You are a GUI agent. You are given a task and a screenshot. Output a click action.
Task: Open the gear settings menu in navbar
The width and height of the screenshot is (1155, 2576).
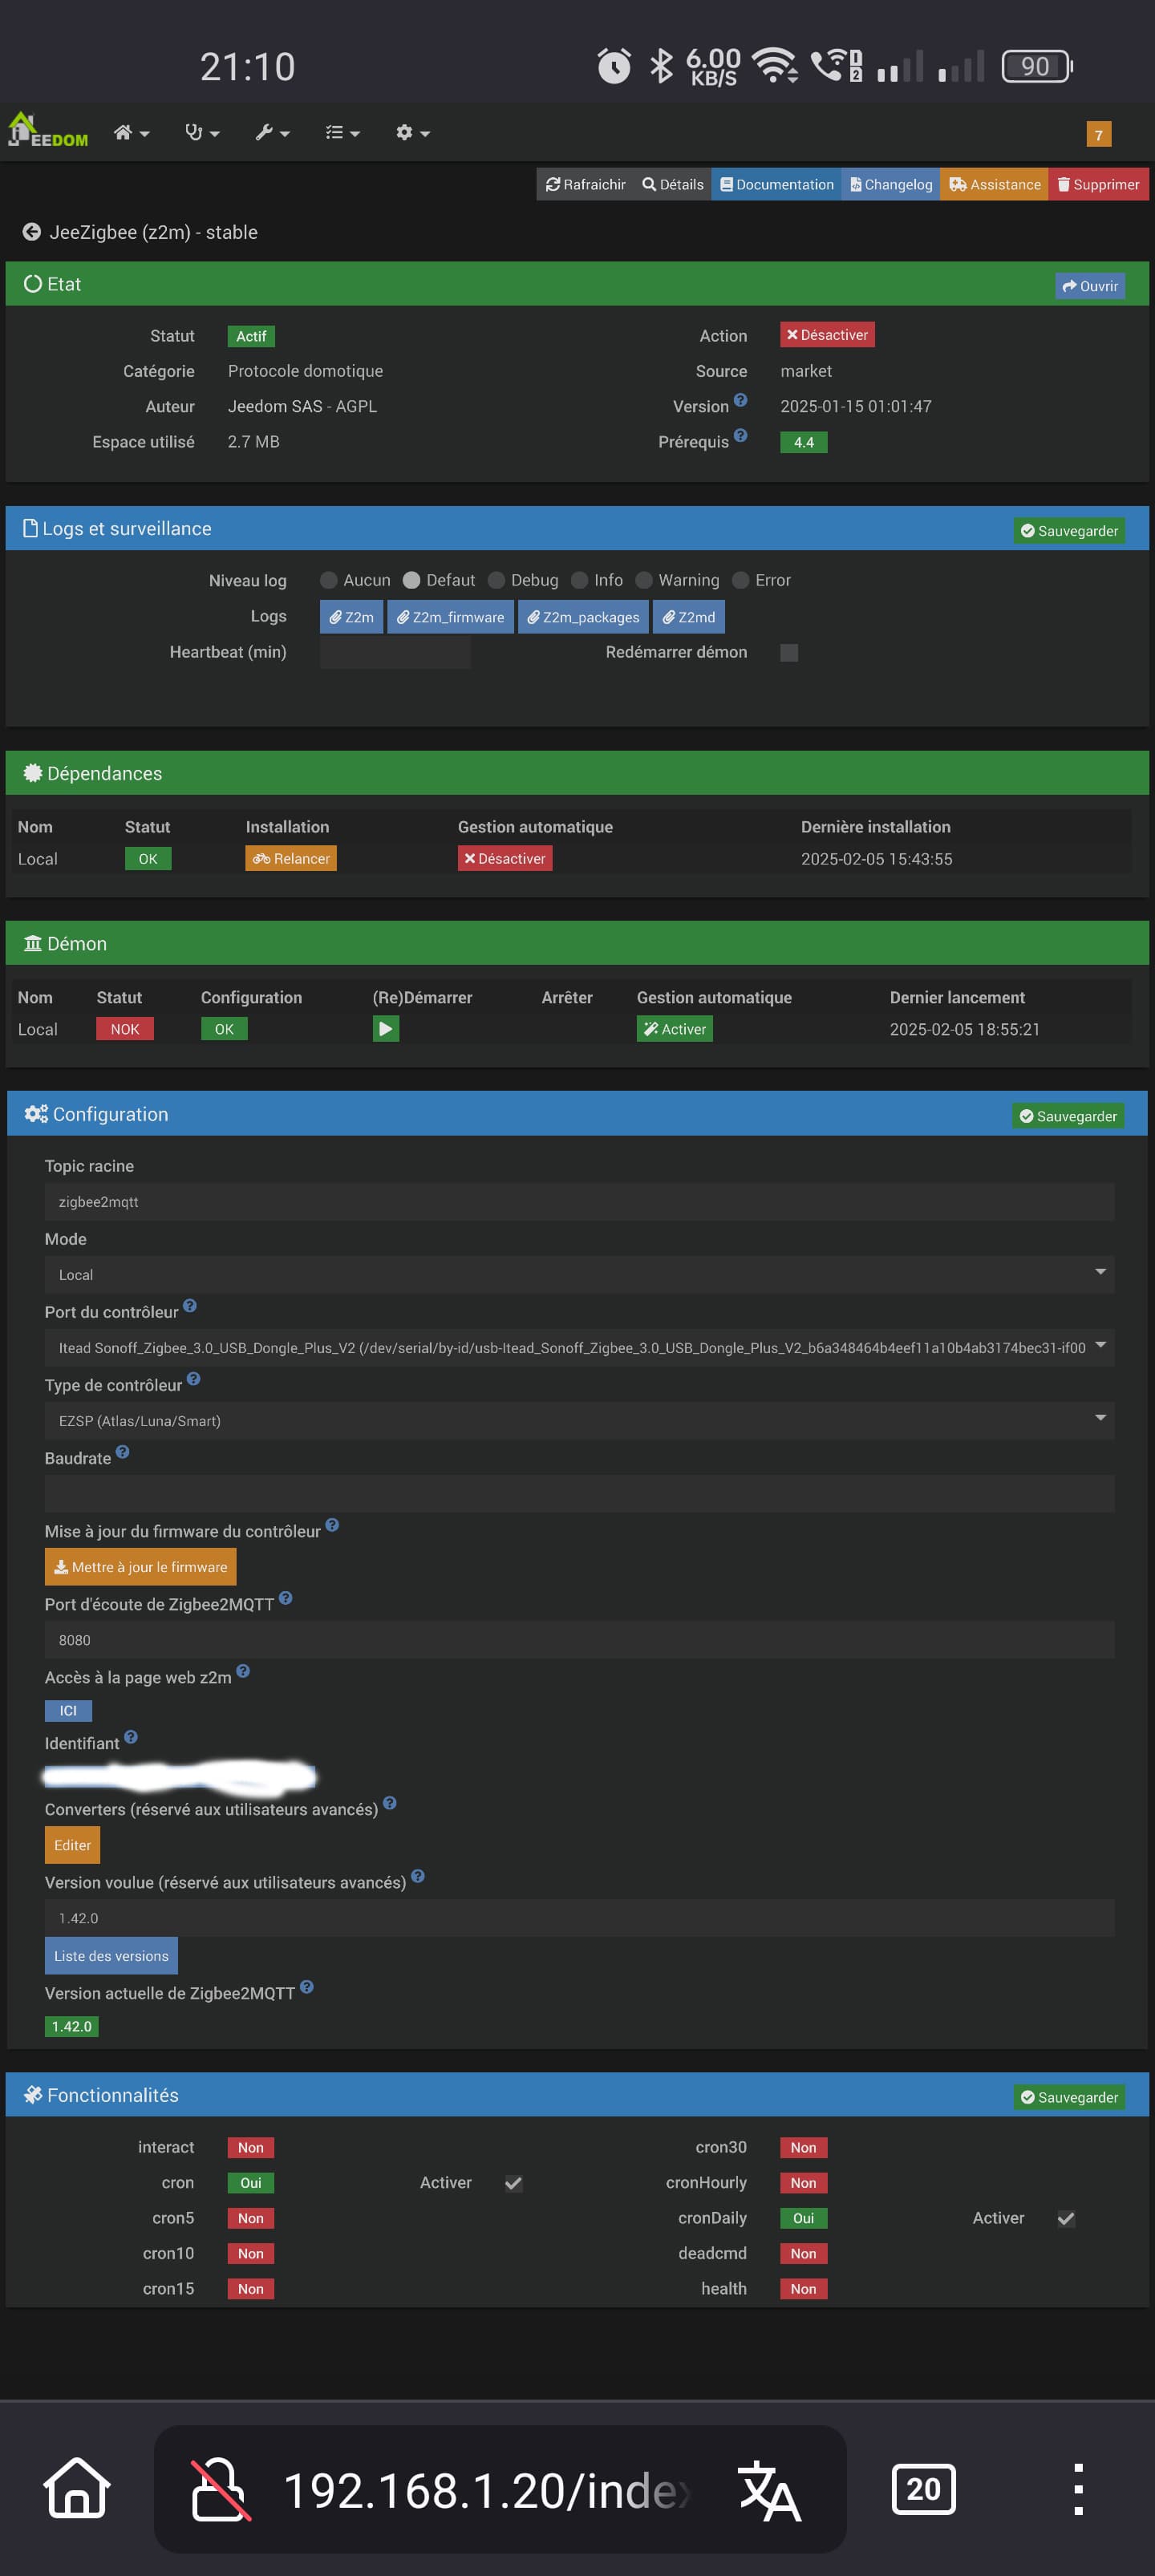click(x=412, y=133)
